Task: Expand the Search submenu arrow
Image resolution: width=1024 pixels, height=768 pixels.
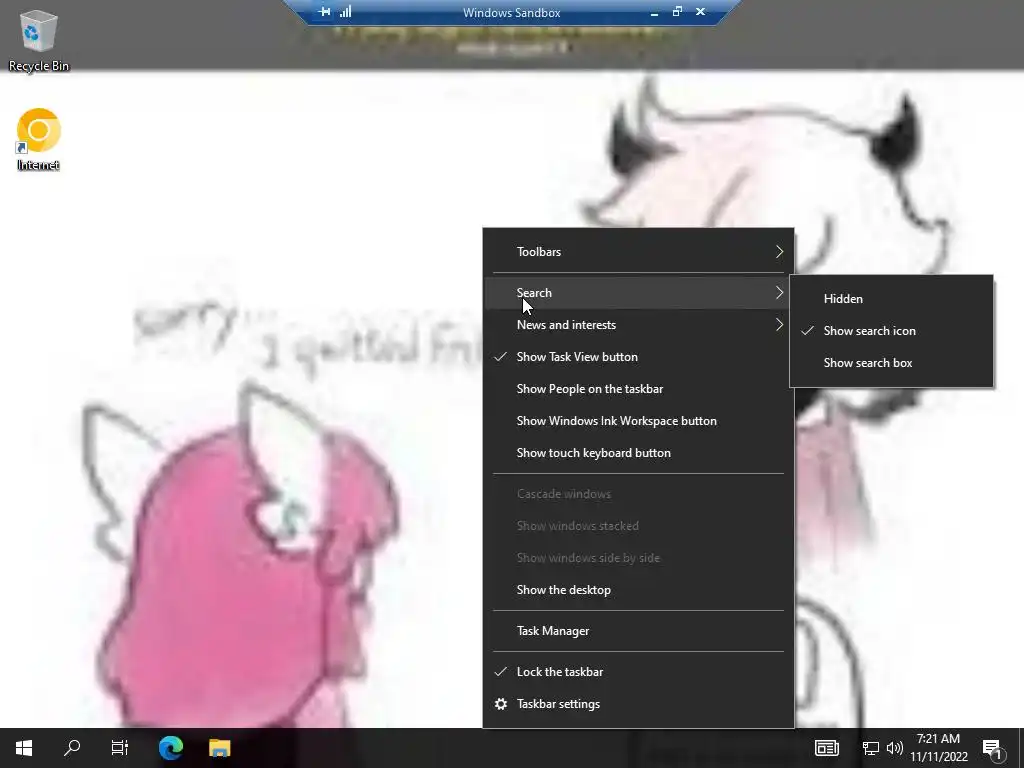Action: click(779, 293)
